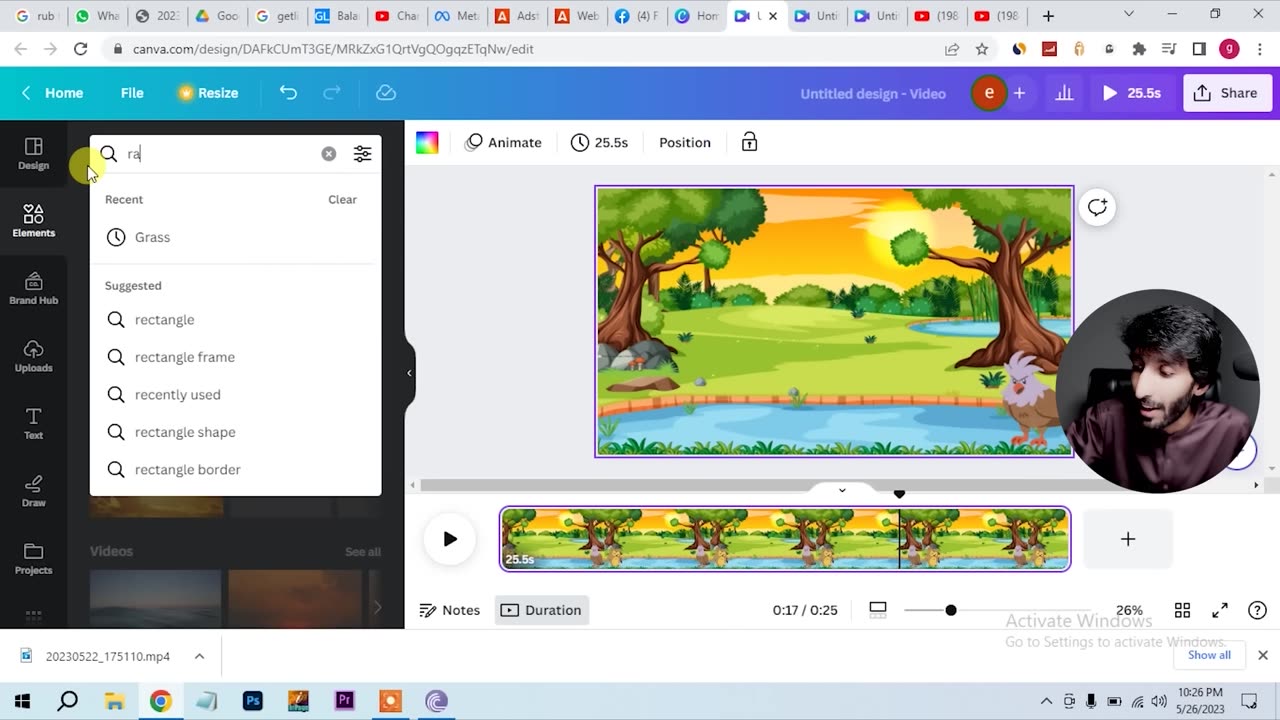
Task: Add a new page with plus
Action: 1128,539
